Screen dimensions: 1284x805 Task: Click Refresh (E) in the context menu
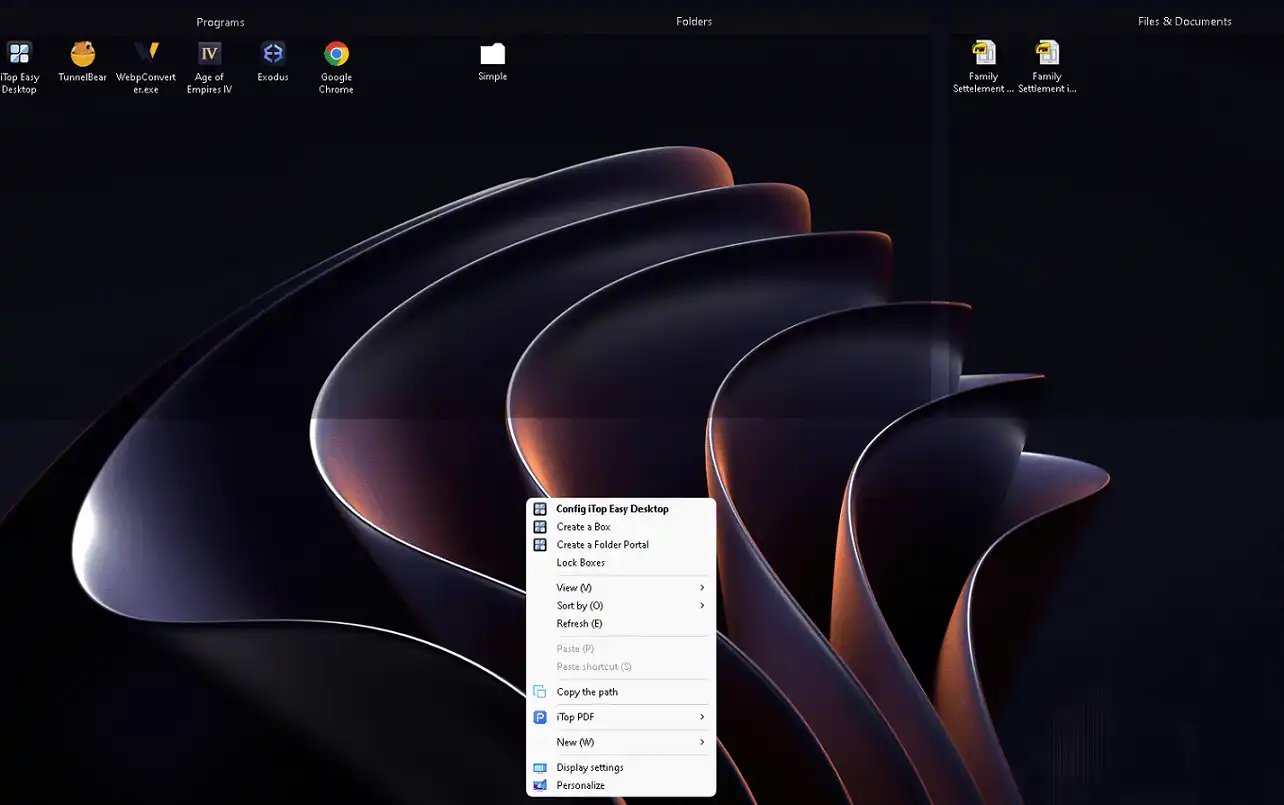pyautogui.click(x=579, y=624)
